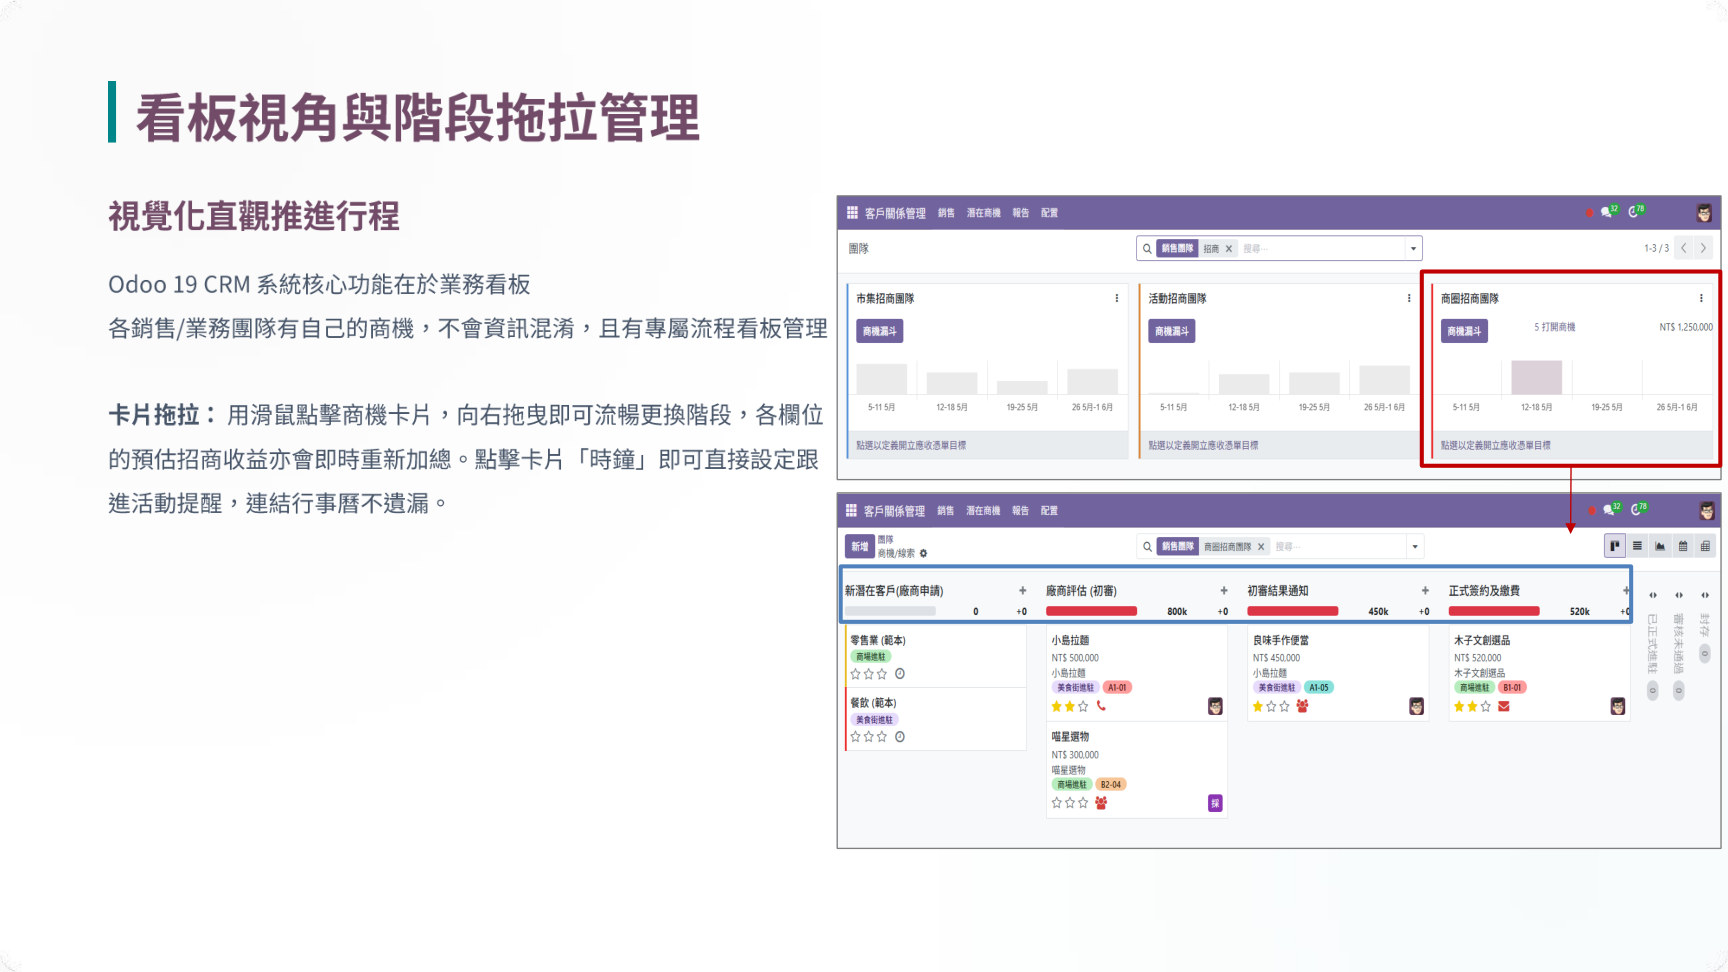Image resolution: width=1728 pixels, height=972 pixels.
Task: Click 商機漏斗 button on the 活動招商團隊 card
Action: click(1172, 331)
